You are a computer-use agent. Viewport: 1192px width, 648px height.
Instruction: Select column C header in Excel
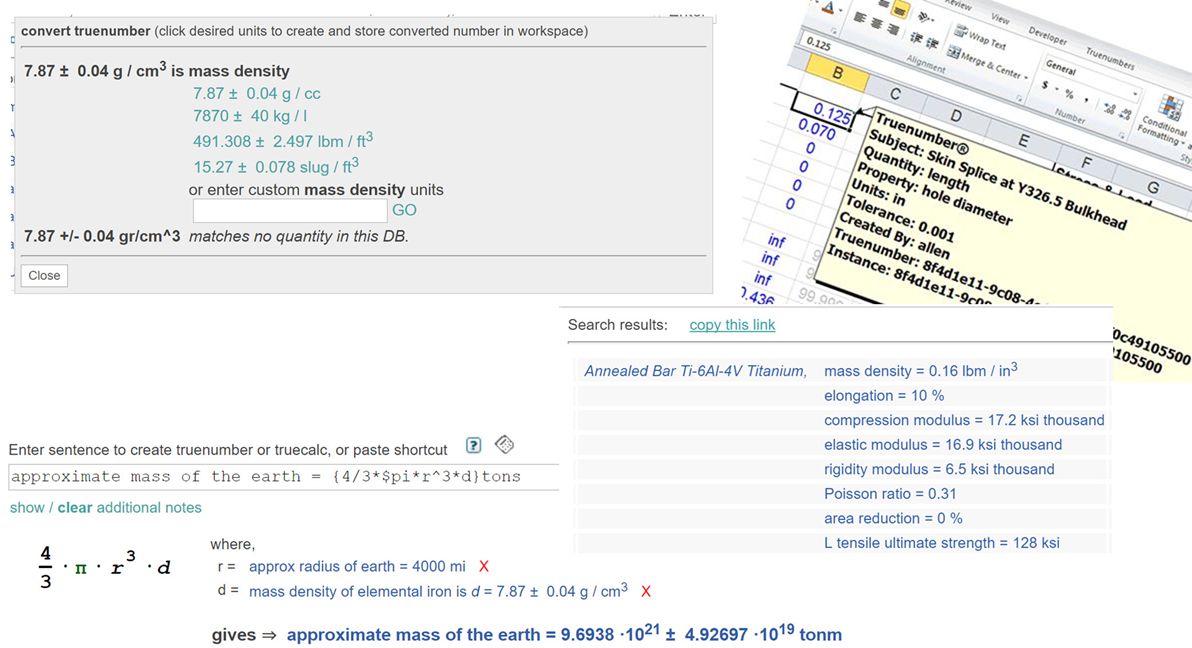[x=896, y=94]
